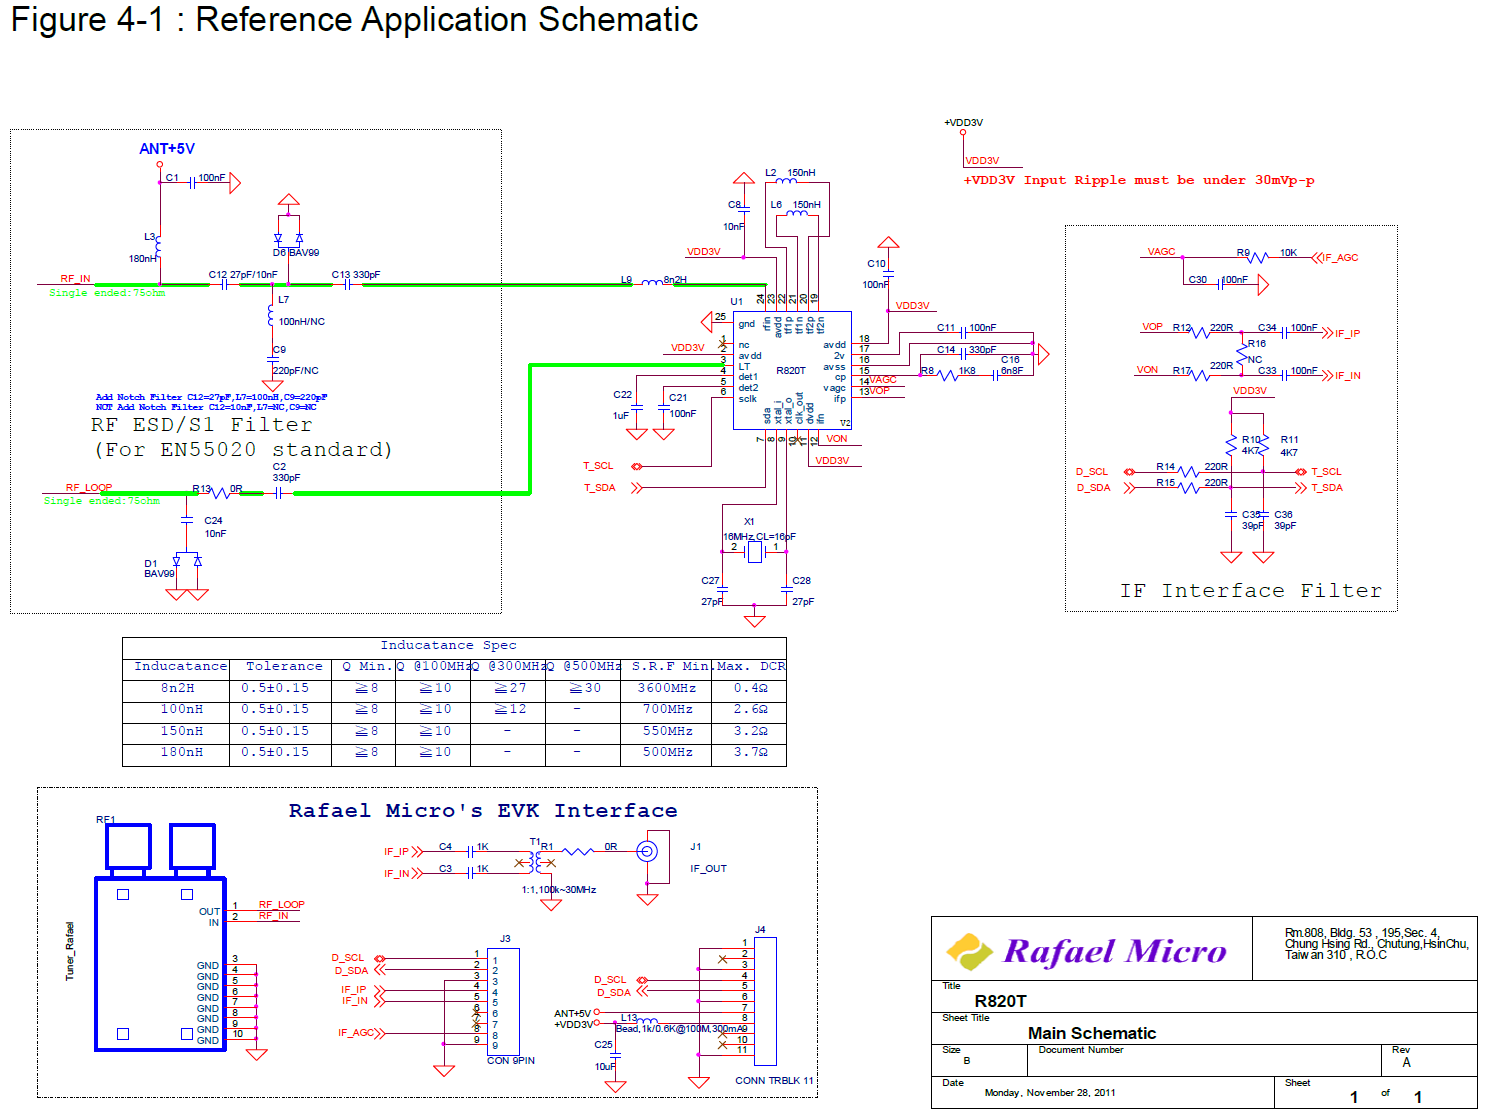Click the 'Add Notch Filter' blue note line

coord(211,397)
